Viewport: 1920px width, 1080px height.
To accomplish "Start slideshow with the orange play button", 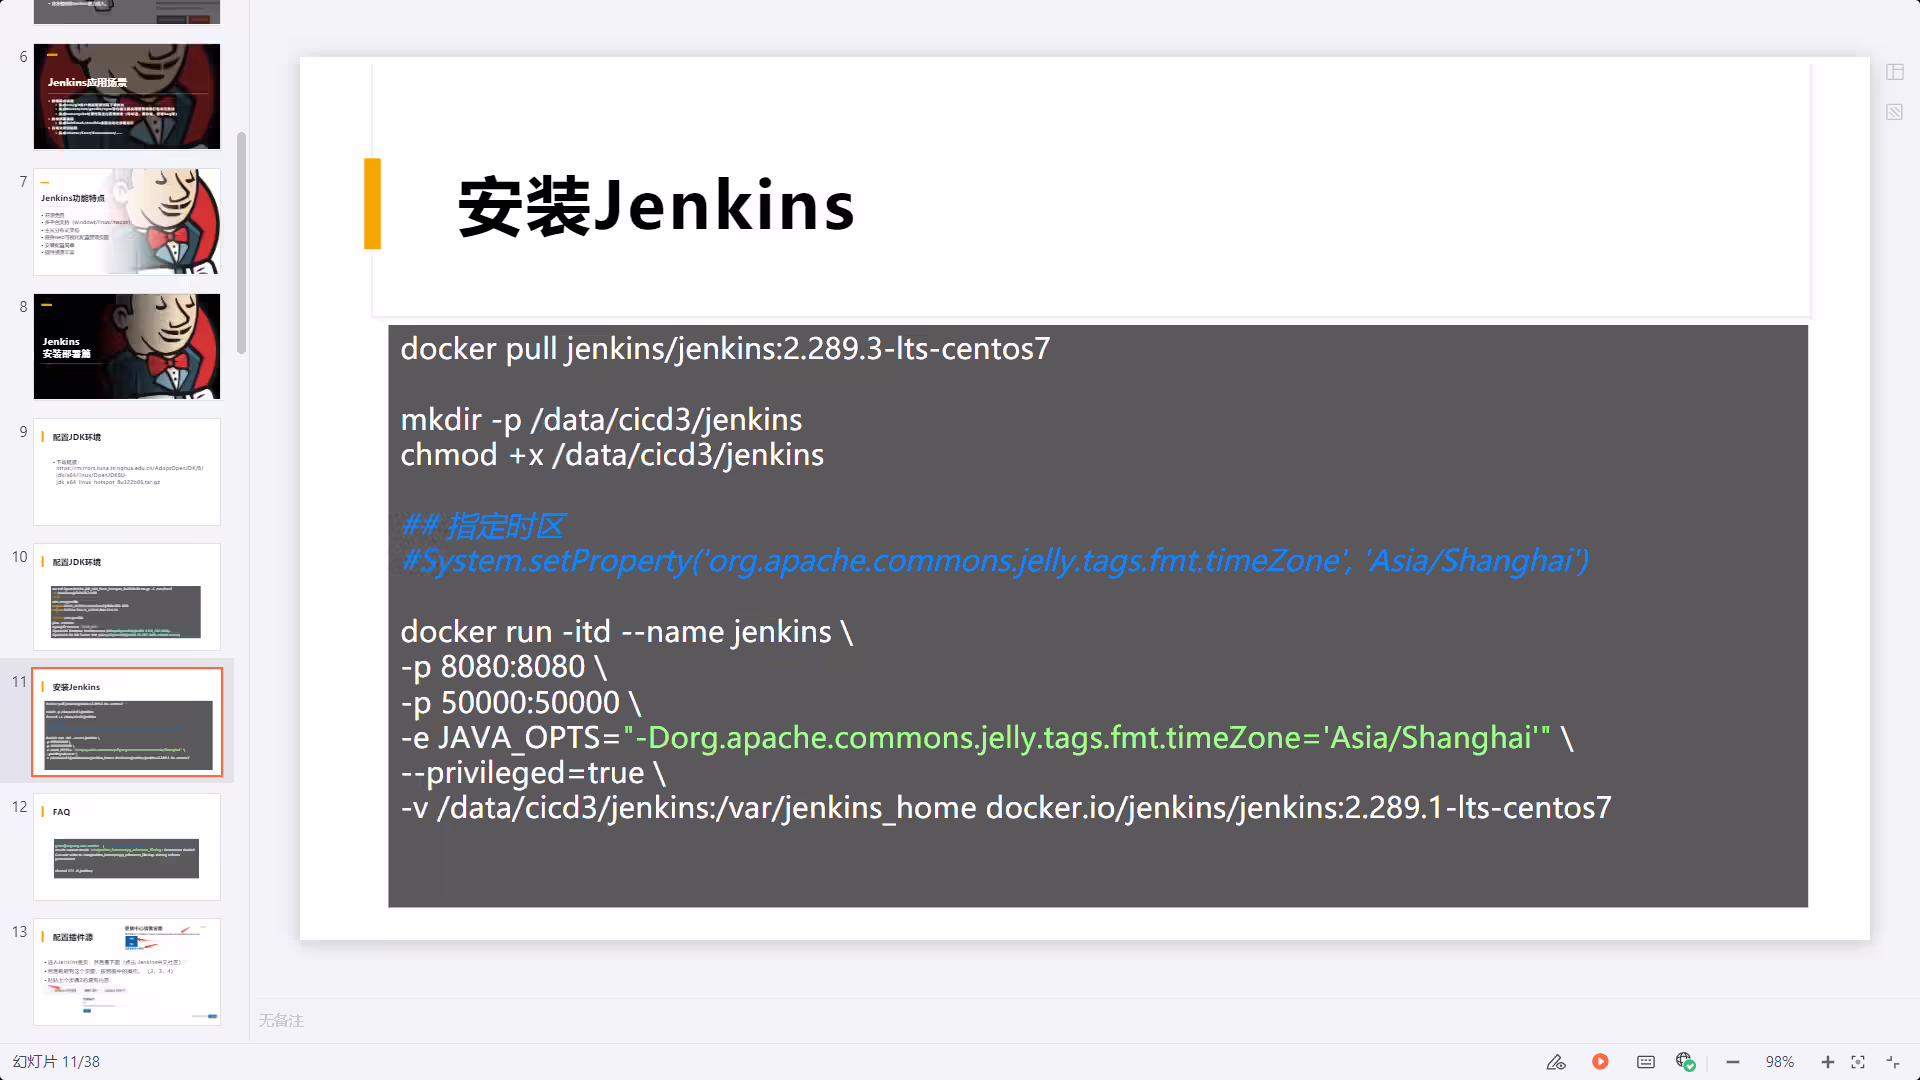I will (1600, 1062).
